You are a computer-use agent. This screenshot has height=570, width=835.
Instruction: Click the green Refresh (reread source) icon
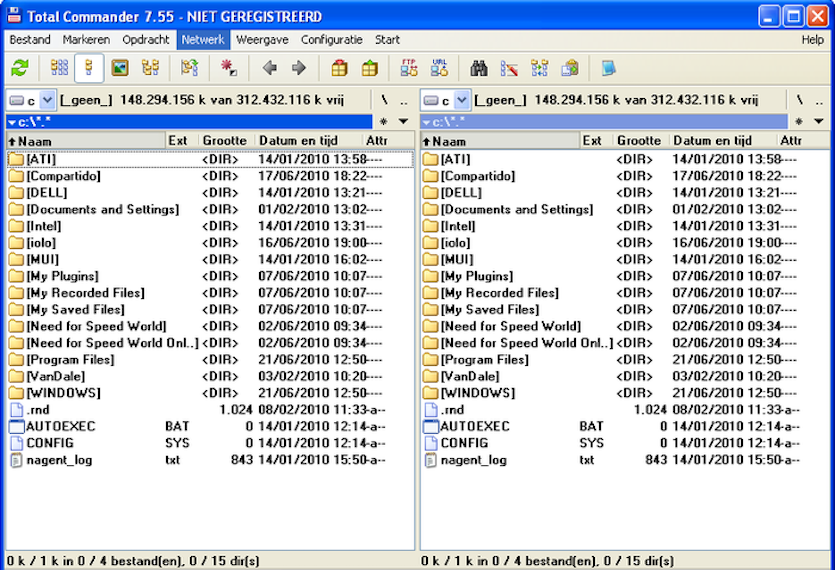pyautogui.click(x=20, y=68)
